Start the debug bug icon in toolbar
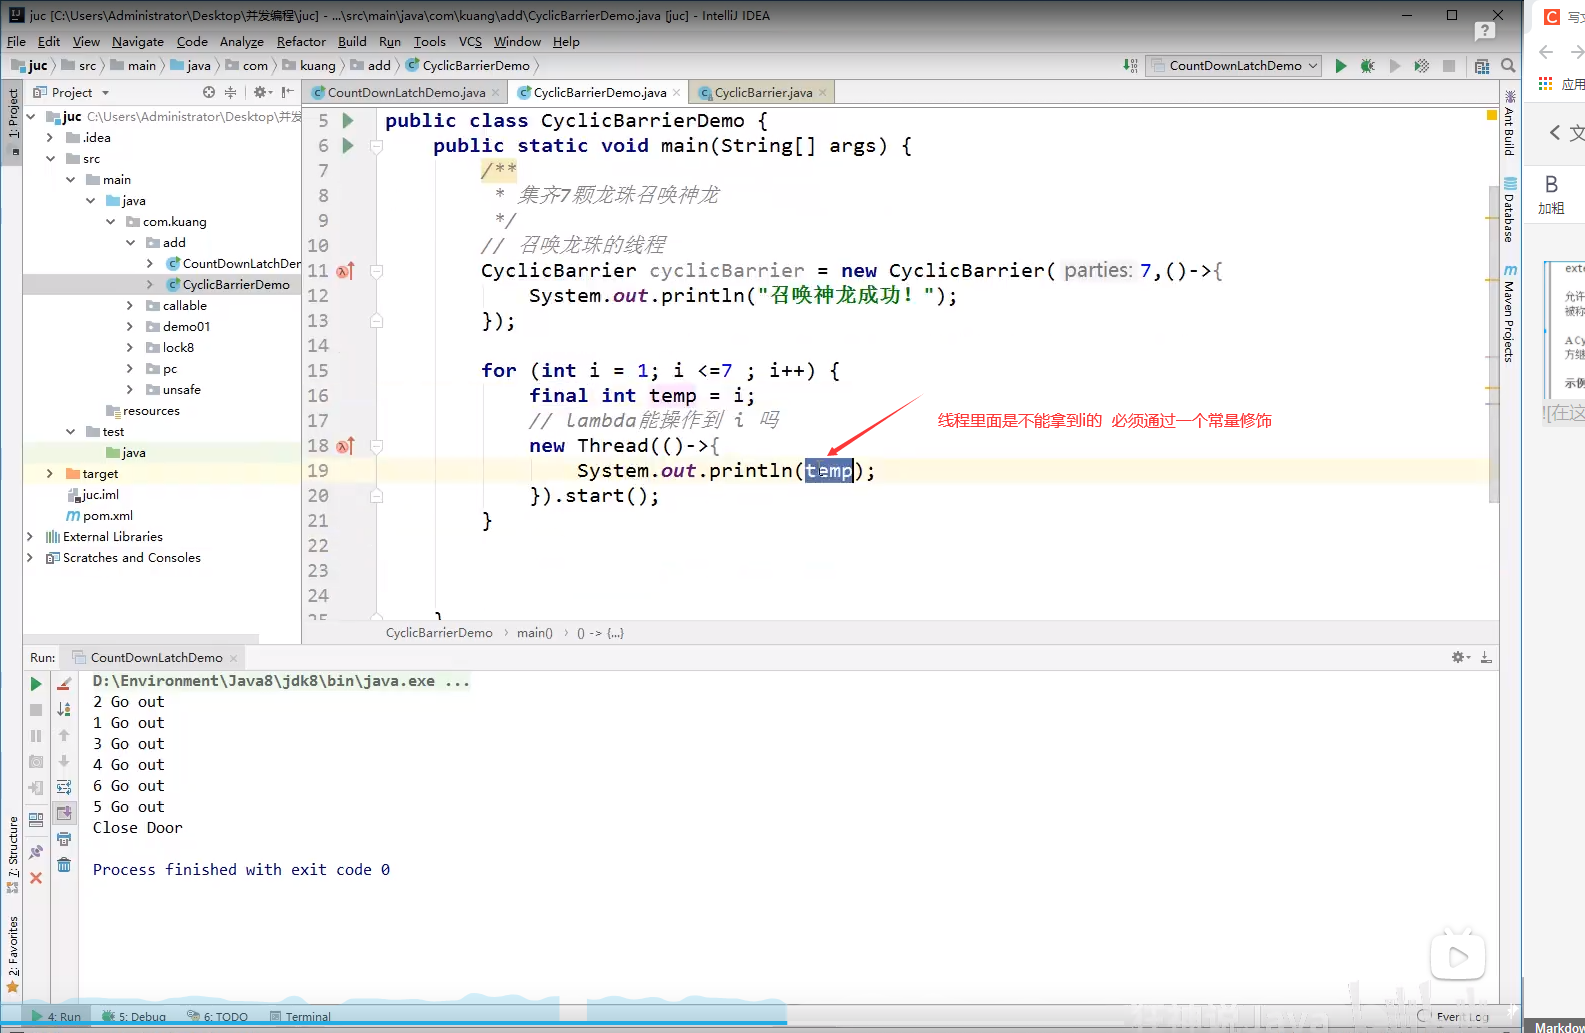This screenshot has height=1033, width=1585. click(1367, 66)
